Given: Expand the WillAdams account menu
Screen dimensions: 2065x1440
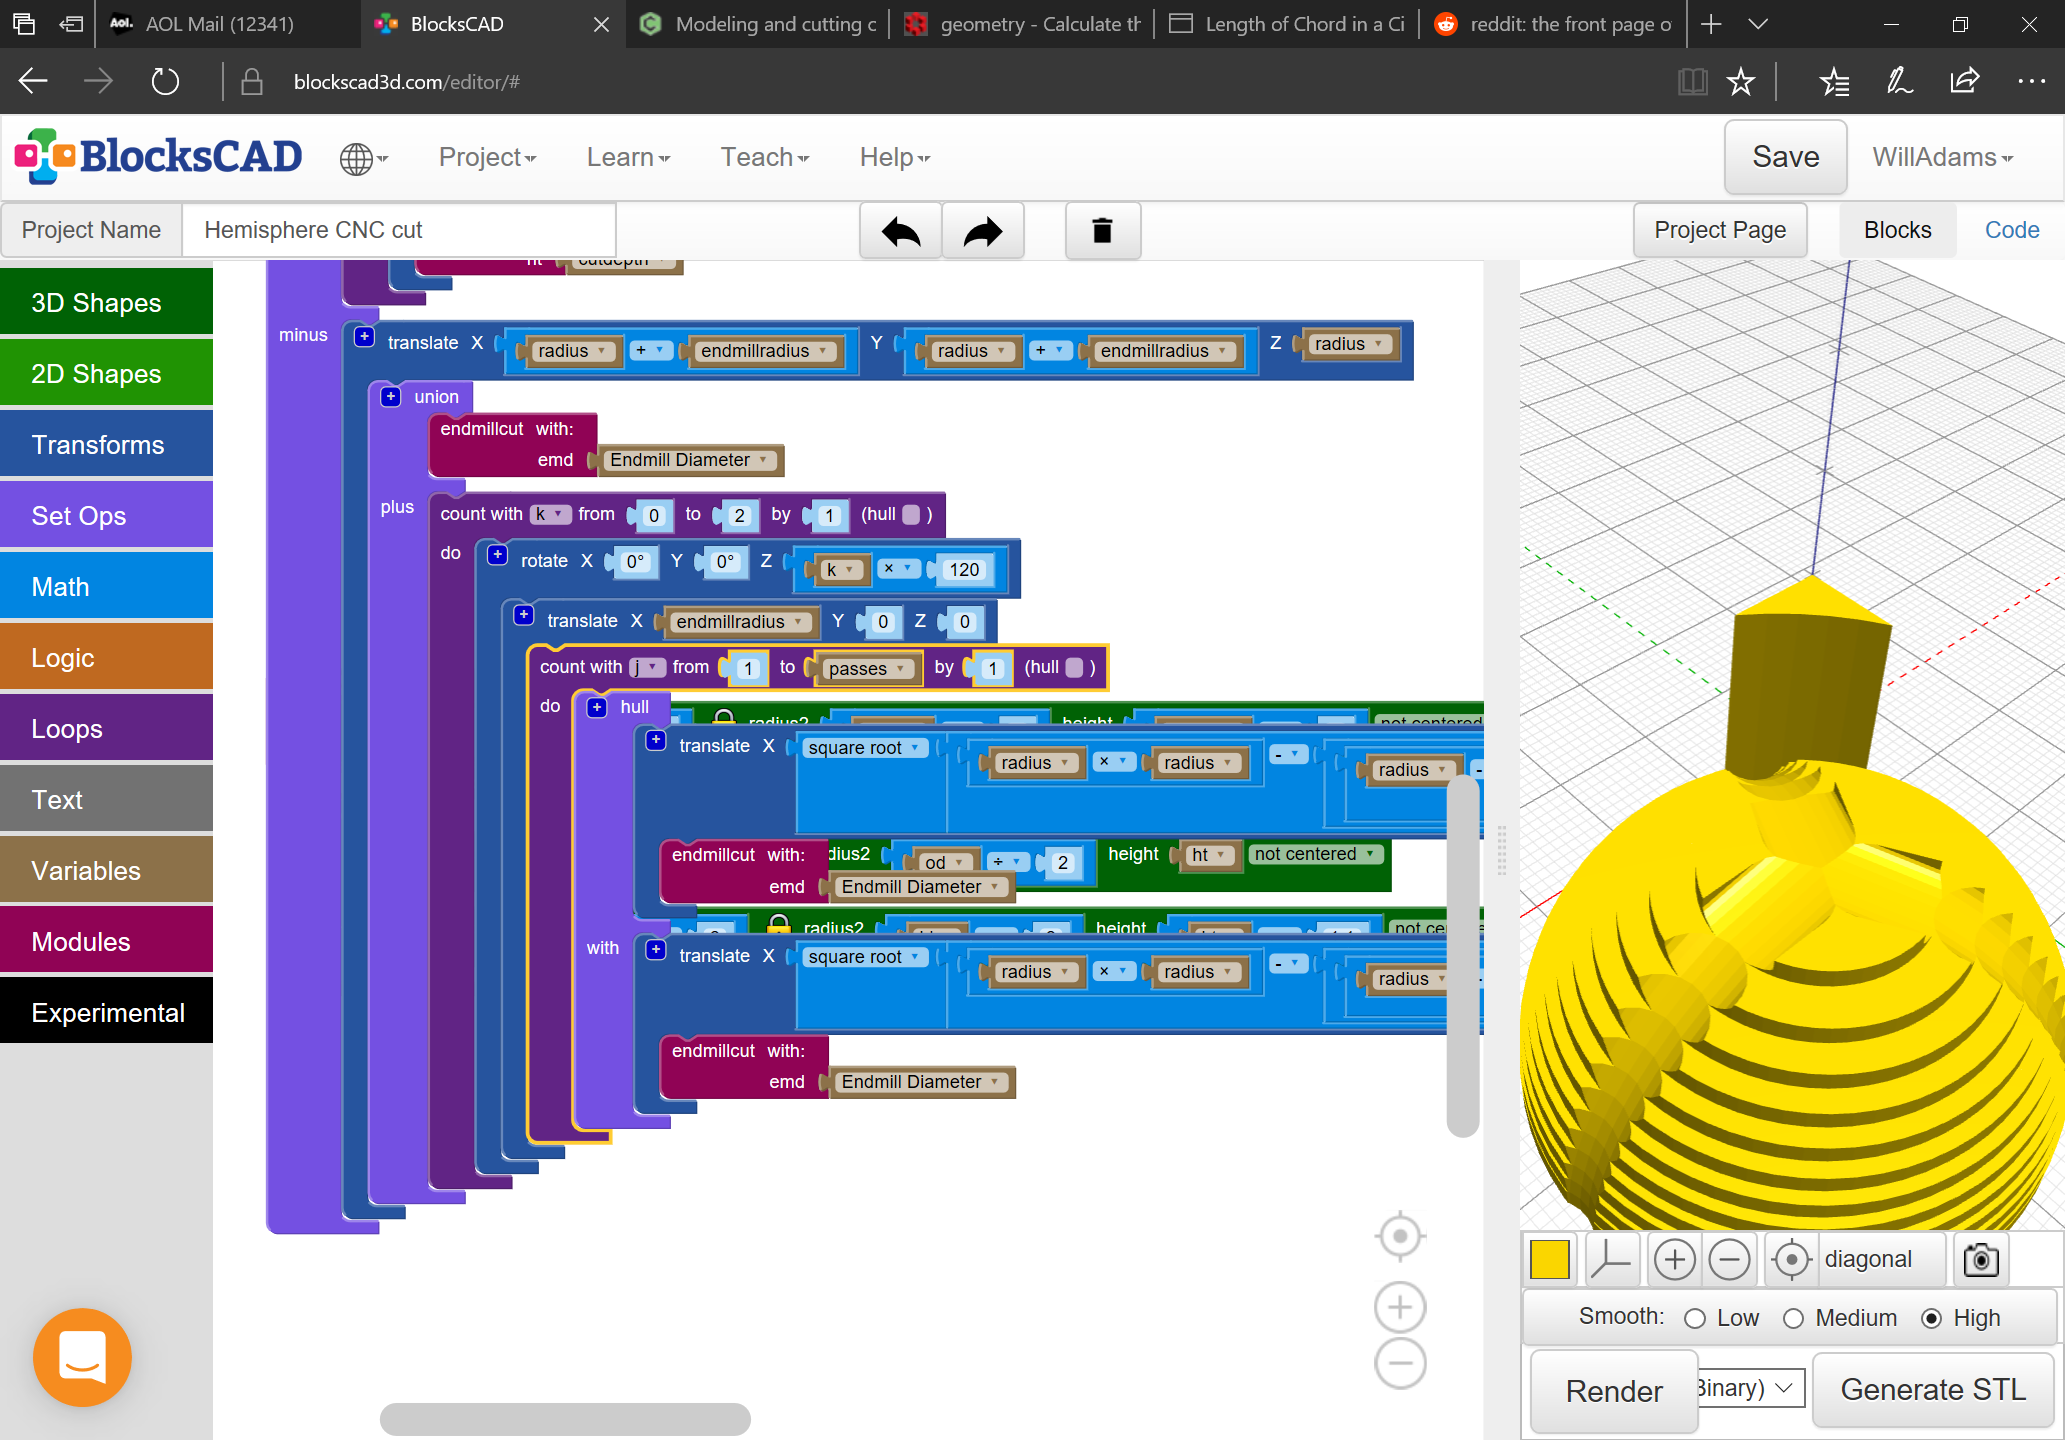Looking at the screenshot, I should [x=1942, y=157].
